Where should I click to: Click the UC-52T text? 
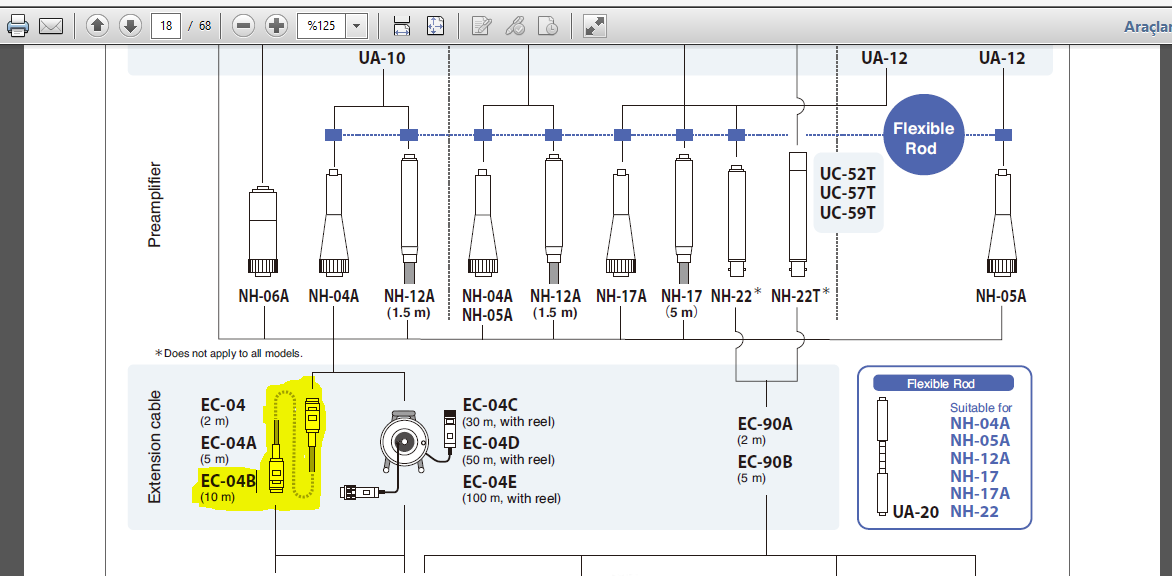848,173
